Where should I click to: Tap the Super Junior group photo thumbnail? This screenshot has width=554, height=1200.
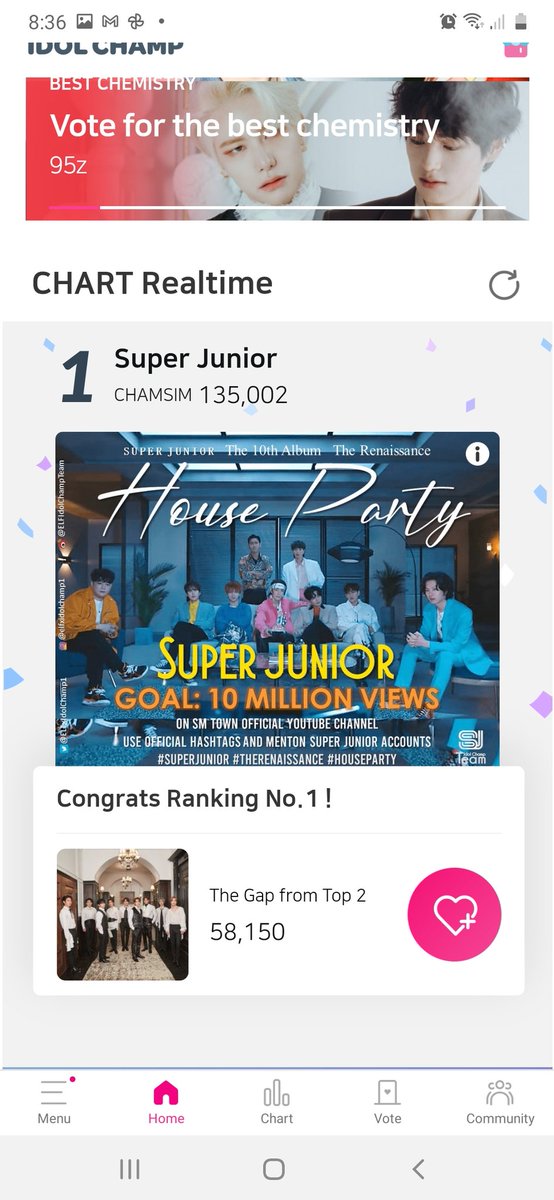[x=123, y=914]
